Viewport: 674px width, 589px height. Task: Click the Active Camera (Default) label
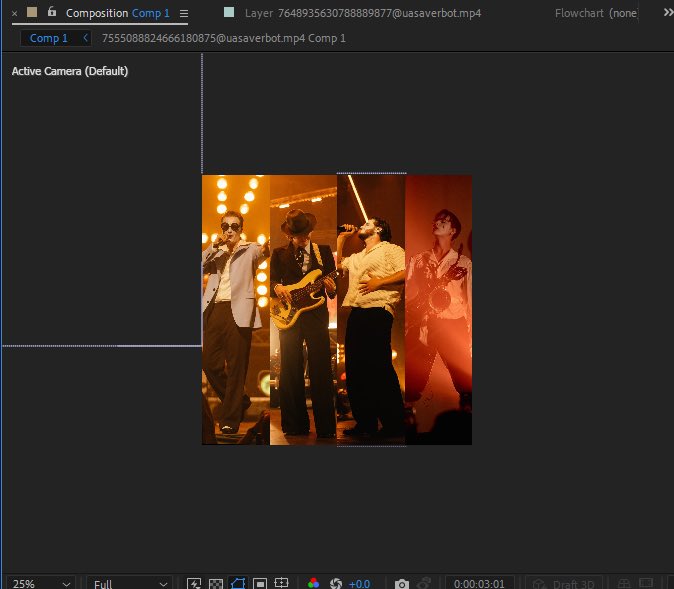coord(70,71)
